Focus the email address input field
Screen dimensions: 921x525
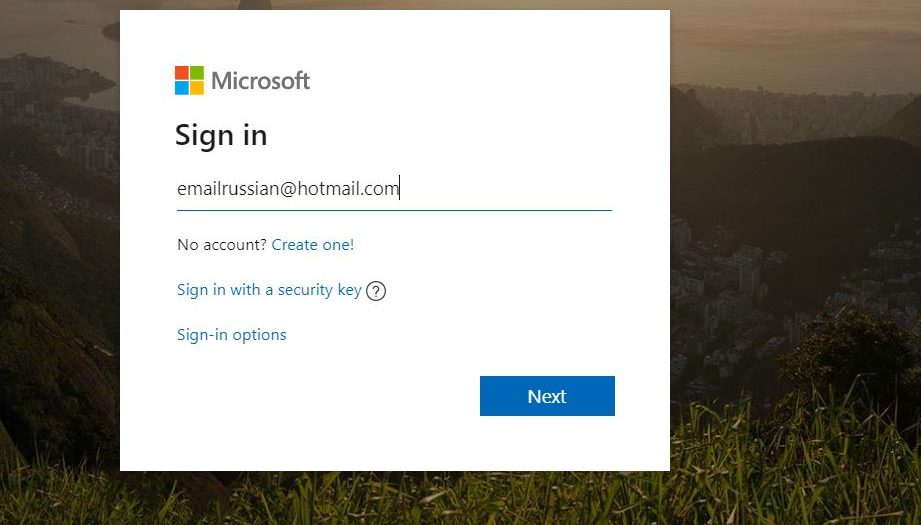pos(394,189)
